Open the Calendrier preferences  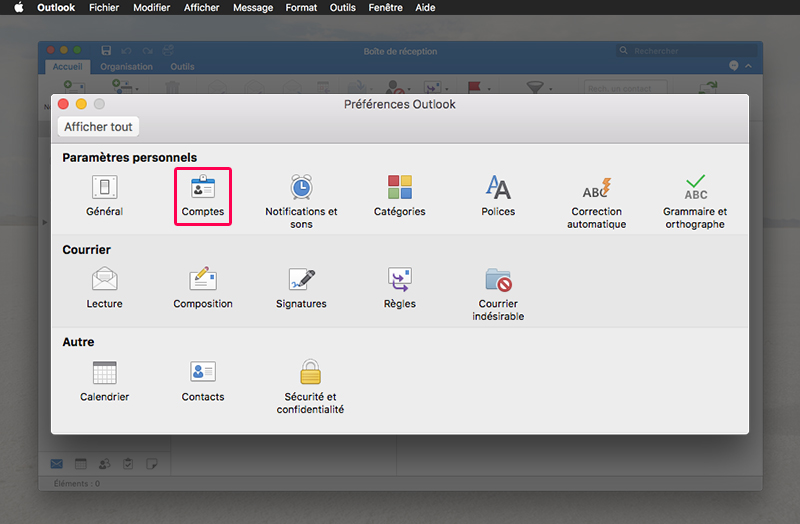tap(105, 381)
